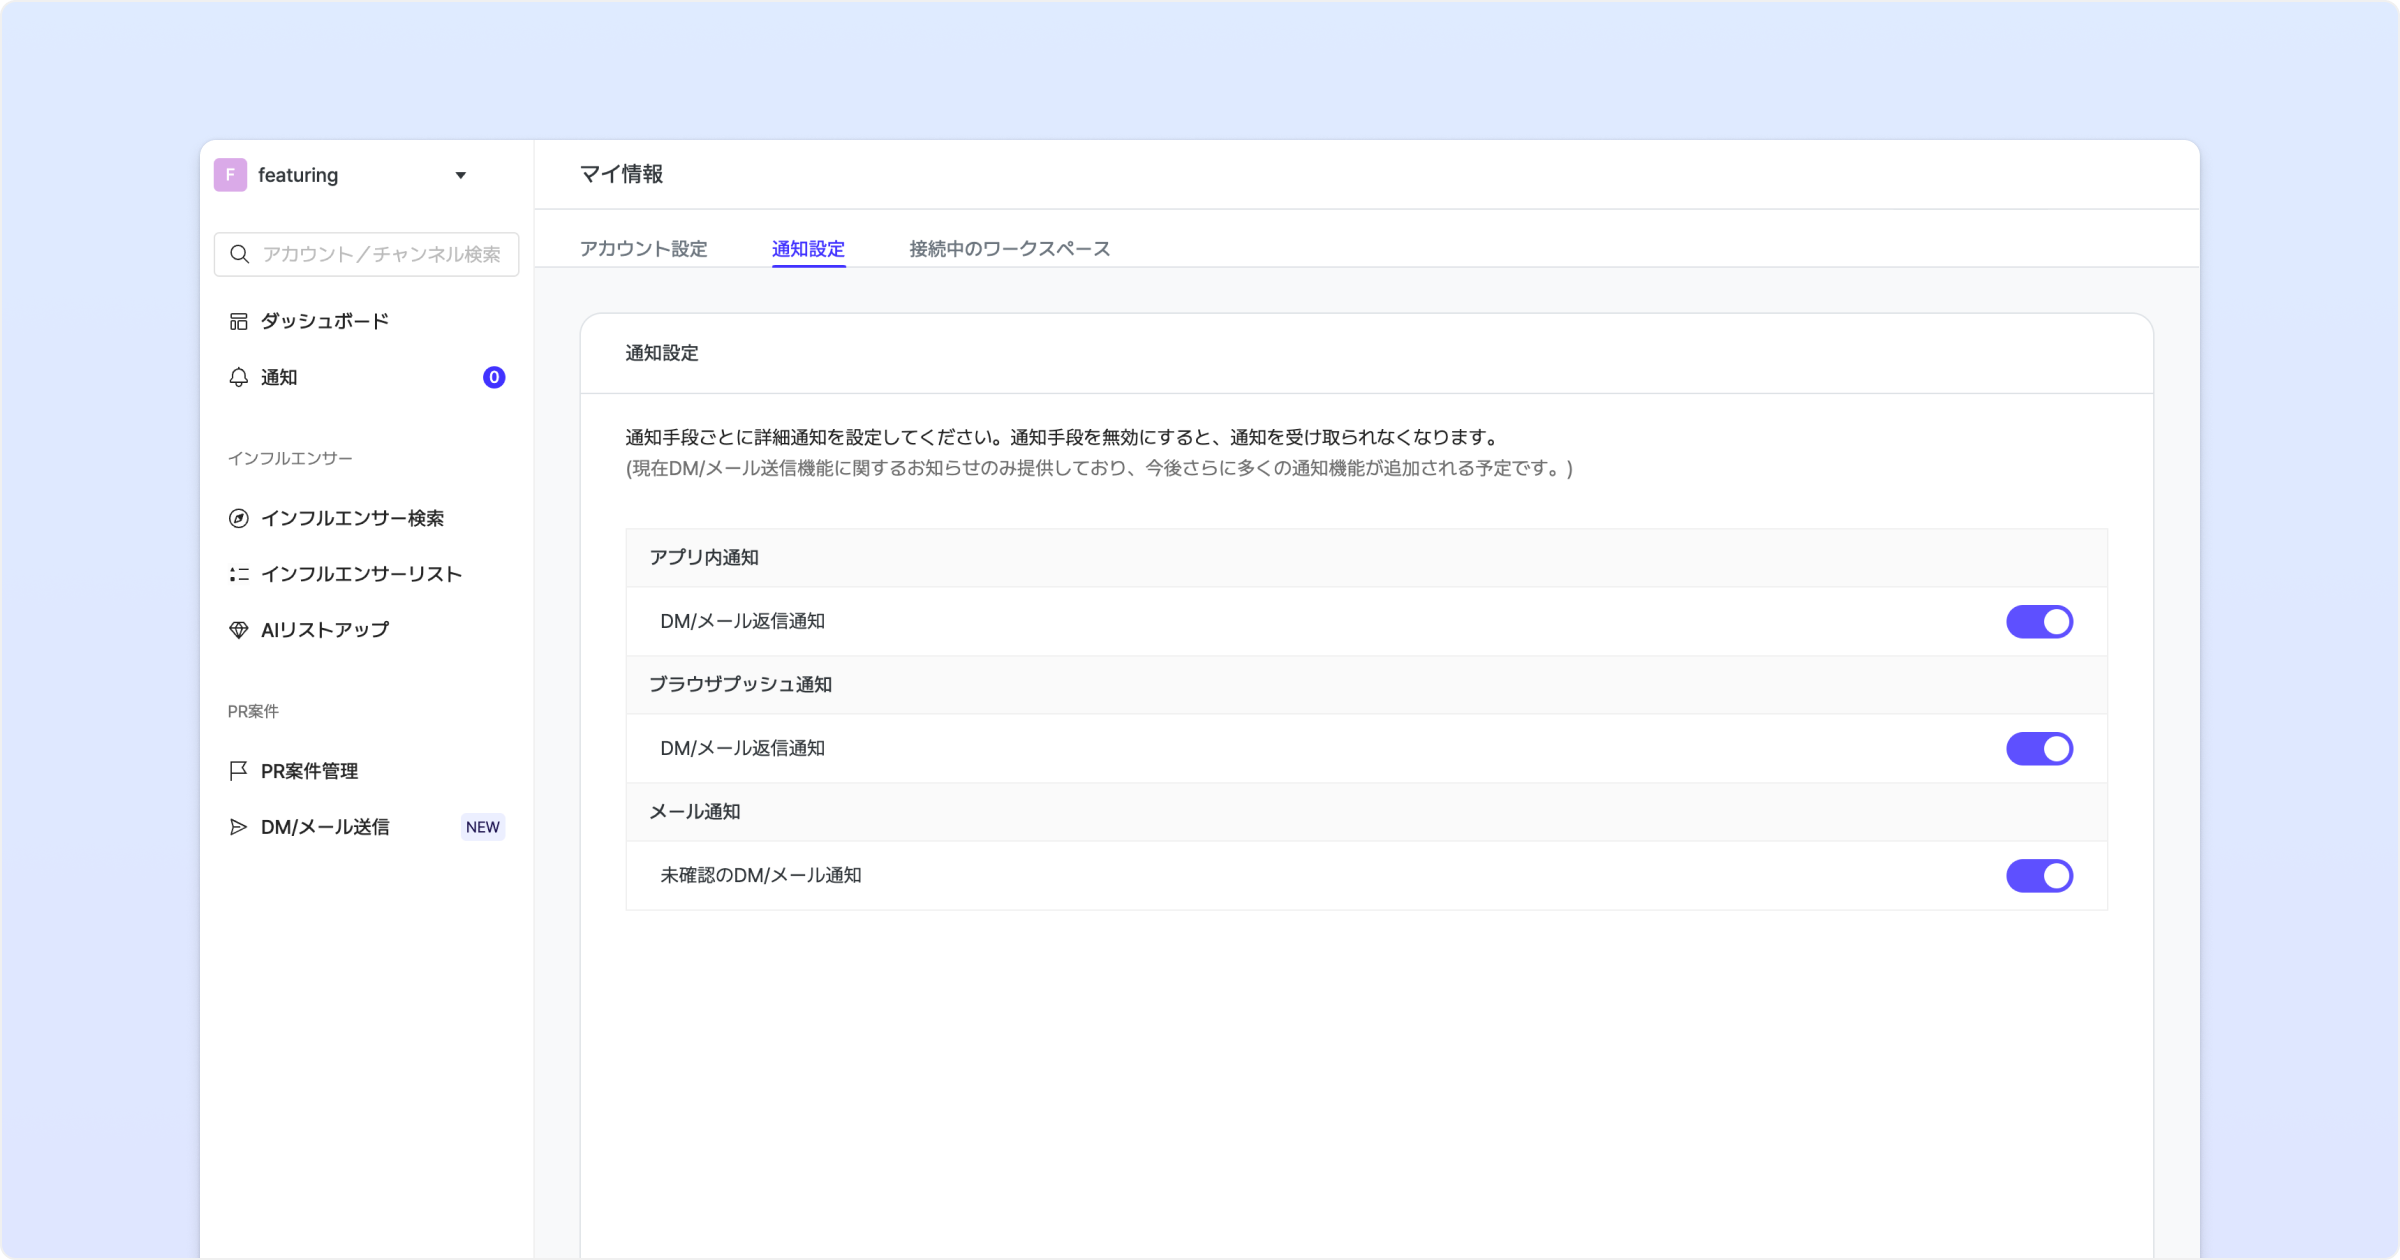Open 接続中のワークスペース tab
This screenshot has height=1260, width=2400.
pyautogui.click(x=1009, y=249)
